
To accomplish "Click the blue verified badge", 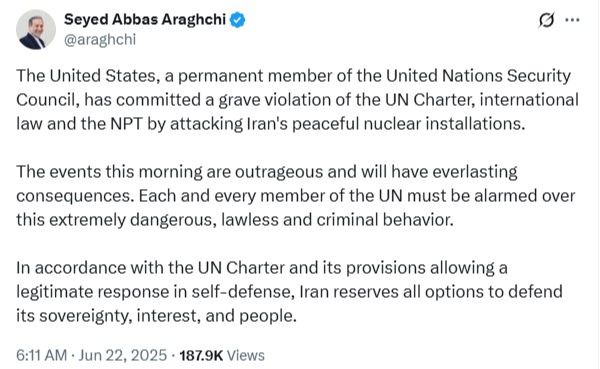I will [237, 20].
